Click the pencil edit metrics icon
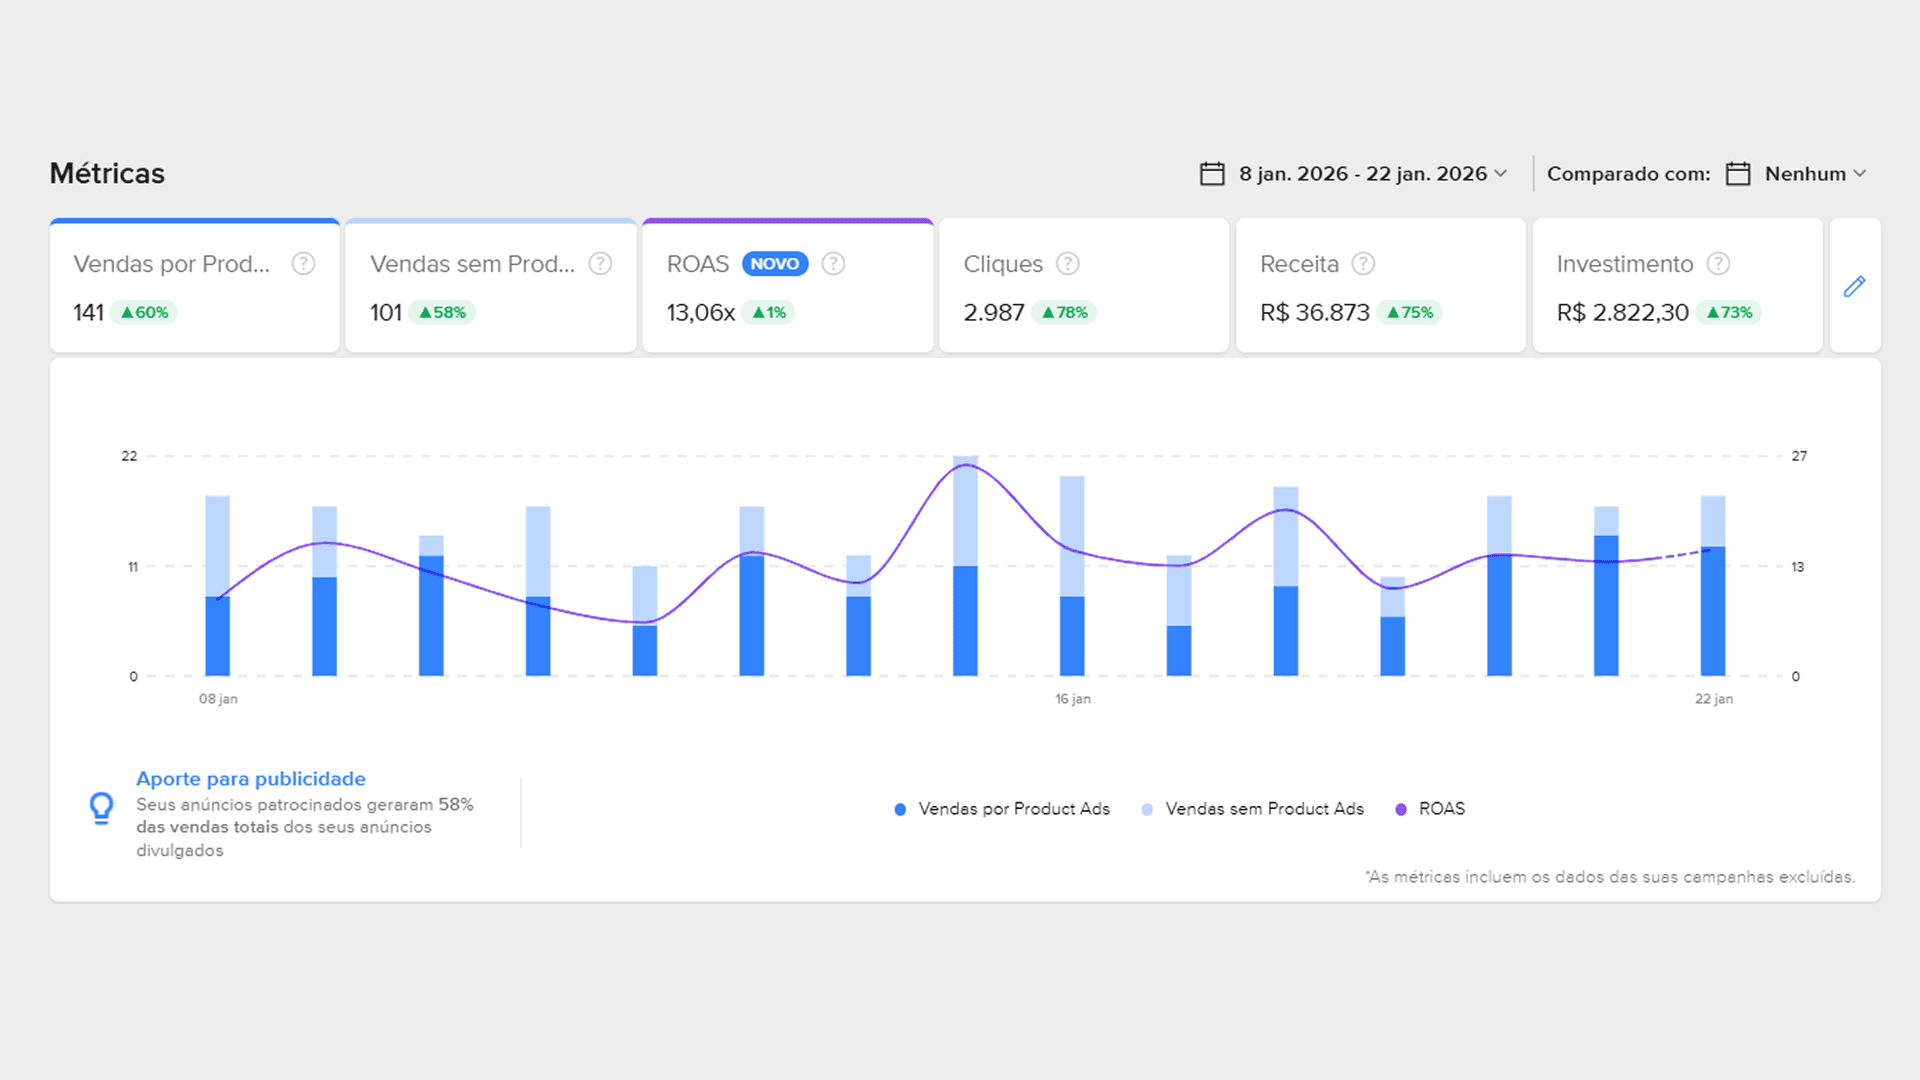 pyautogui.click(x=1854, y=287)
